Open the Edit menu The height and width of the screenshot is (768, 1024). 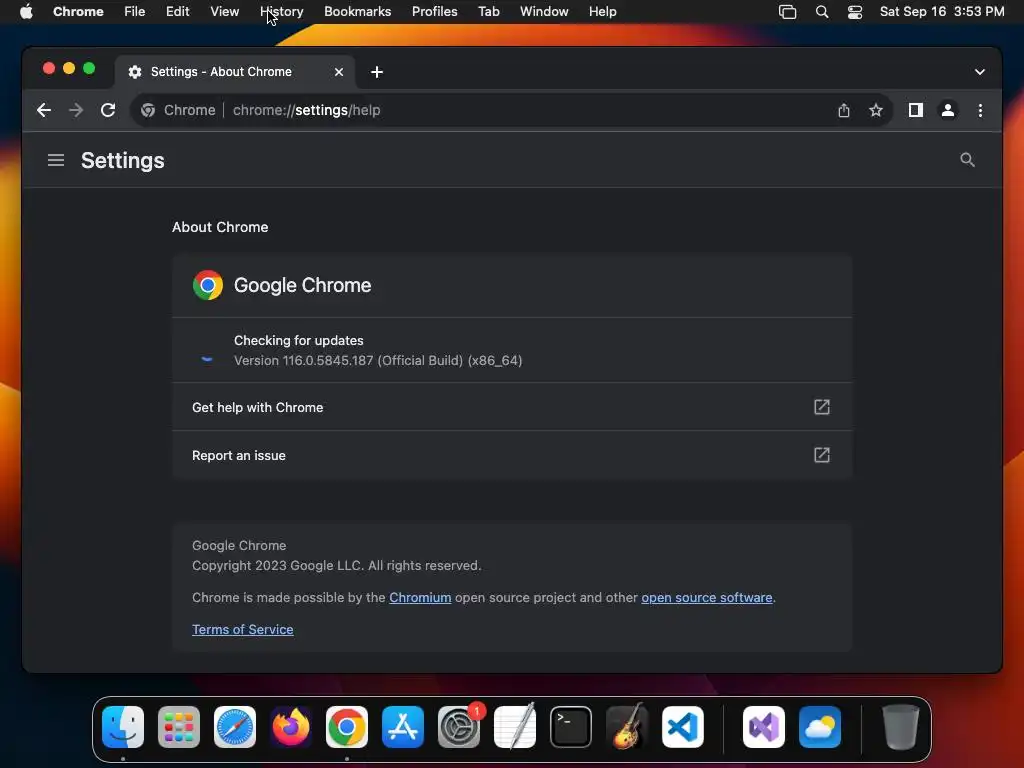coord(178,12)
